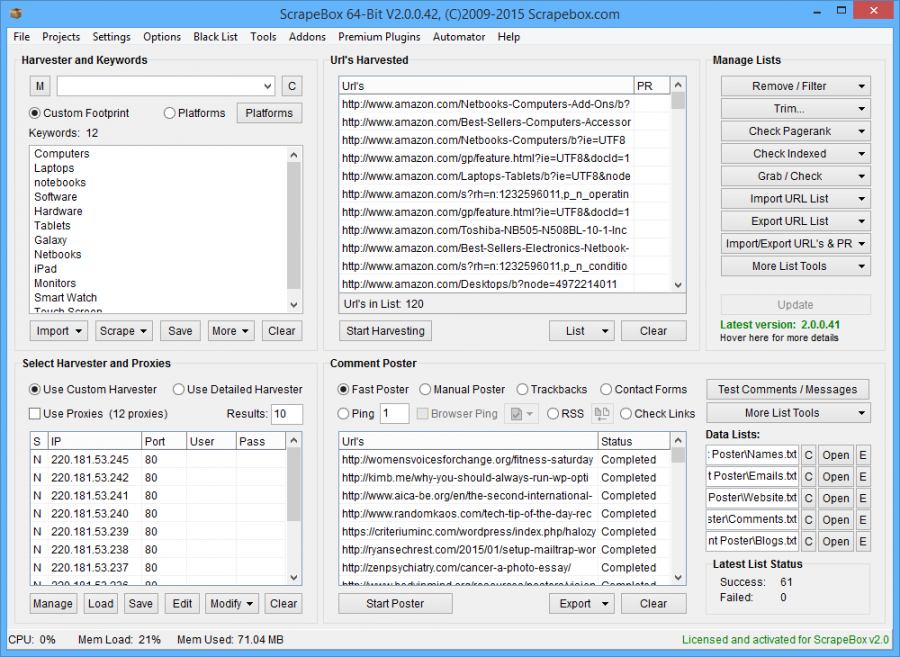Click Test Comments / Messages button
Screen dimensions: 900x657
(788, 389)
